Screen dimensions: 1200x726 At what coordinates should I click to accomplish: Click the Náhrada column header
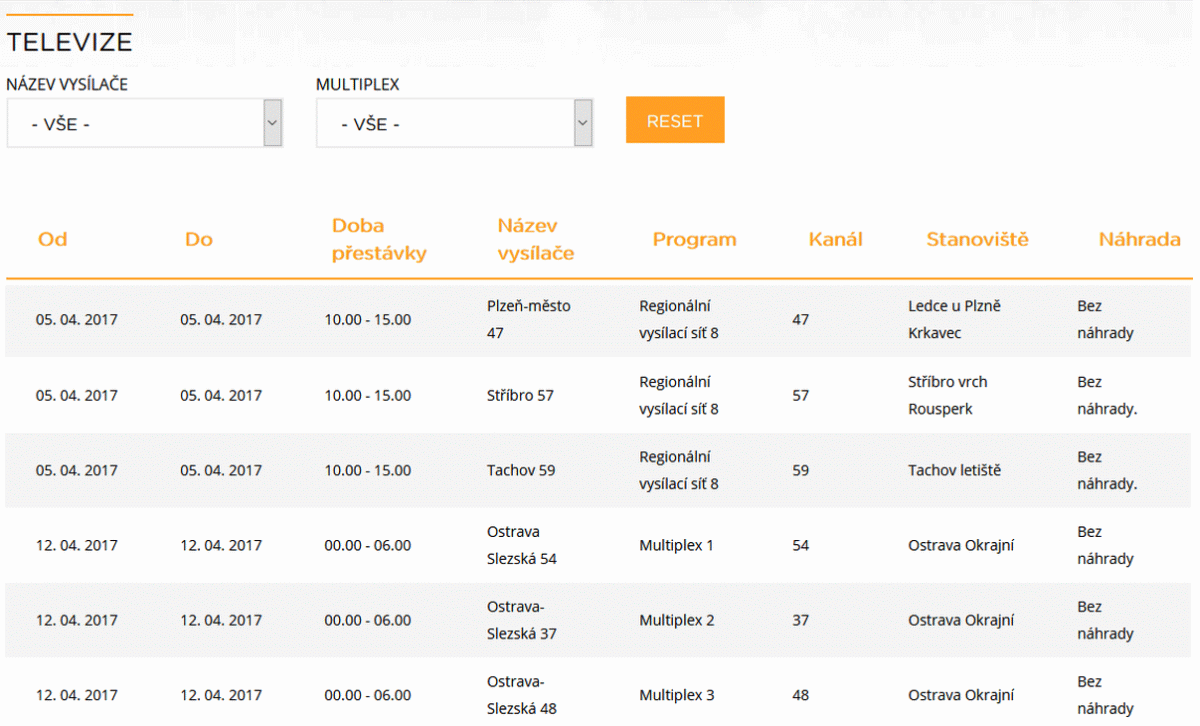(1140, 239)
